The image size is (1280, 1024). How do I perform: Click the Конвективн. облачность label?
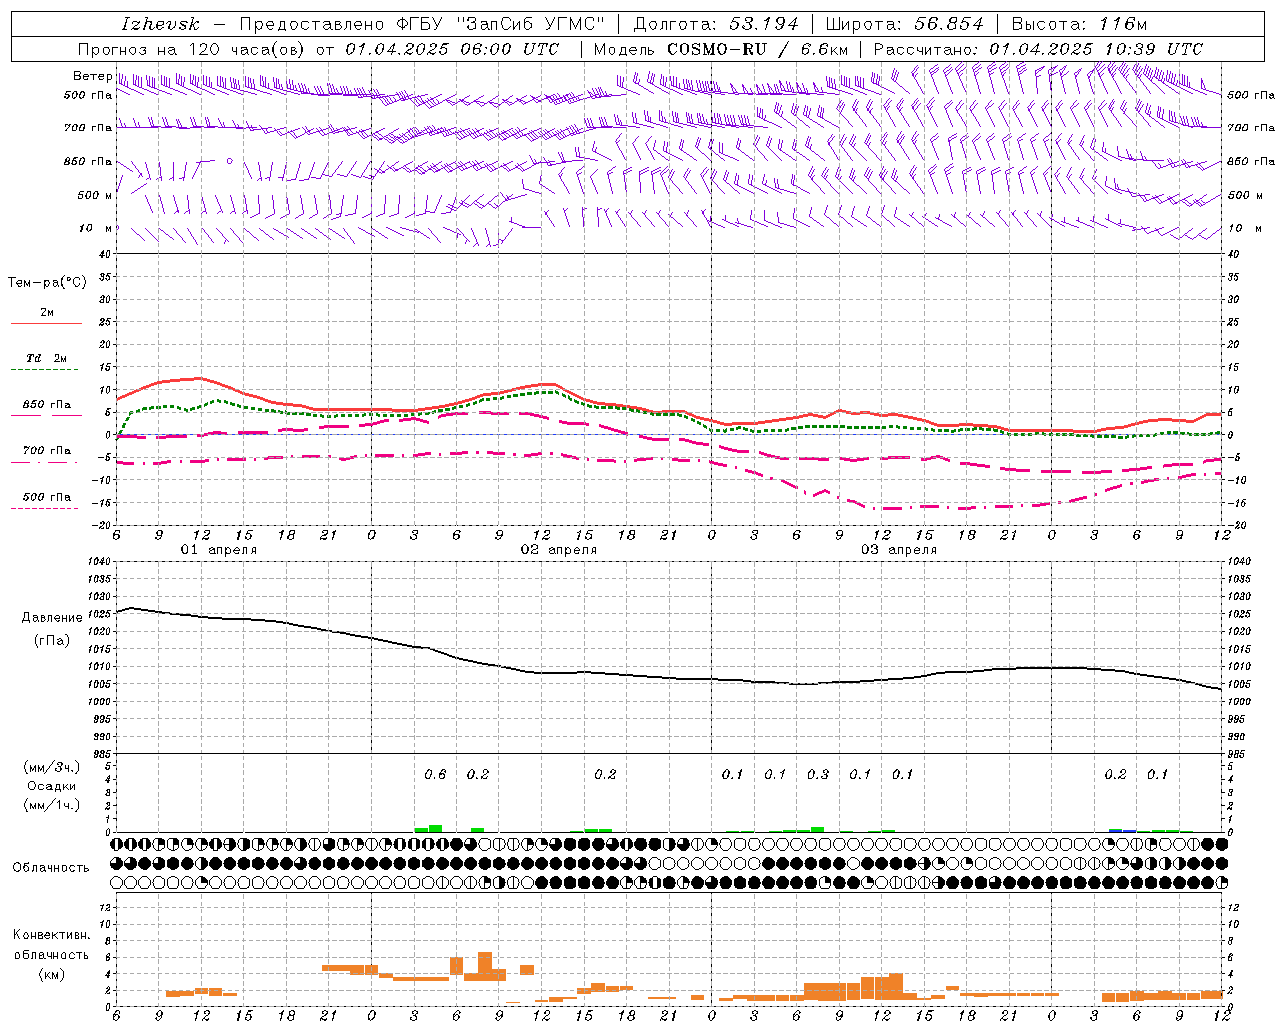point(51,945)
